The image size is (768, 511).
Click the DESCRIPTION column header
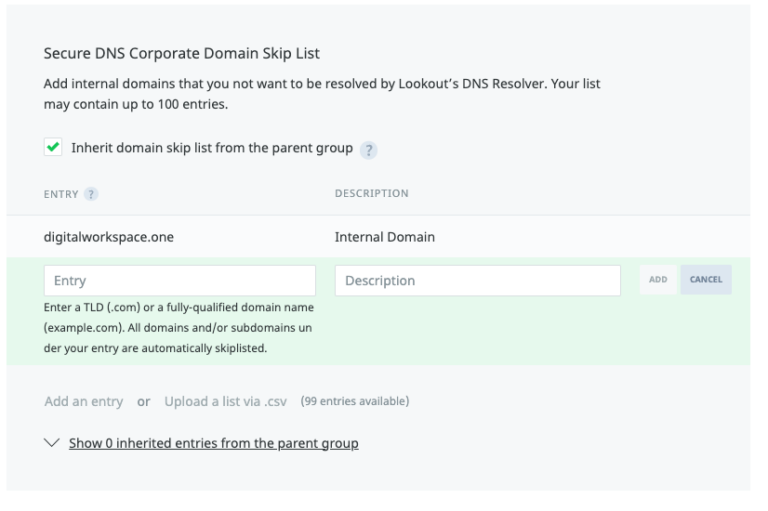pos(371,194)
